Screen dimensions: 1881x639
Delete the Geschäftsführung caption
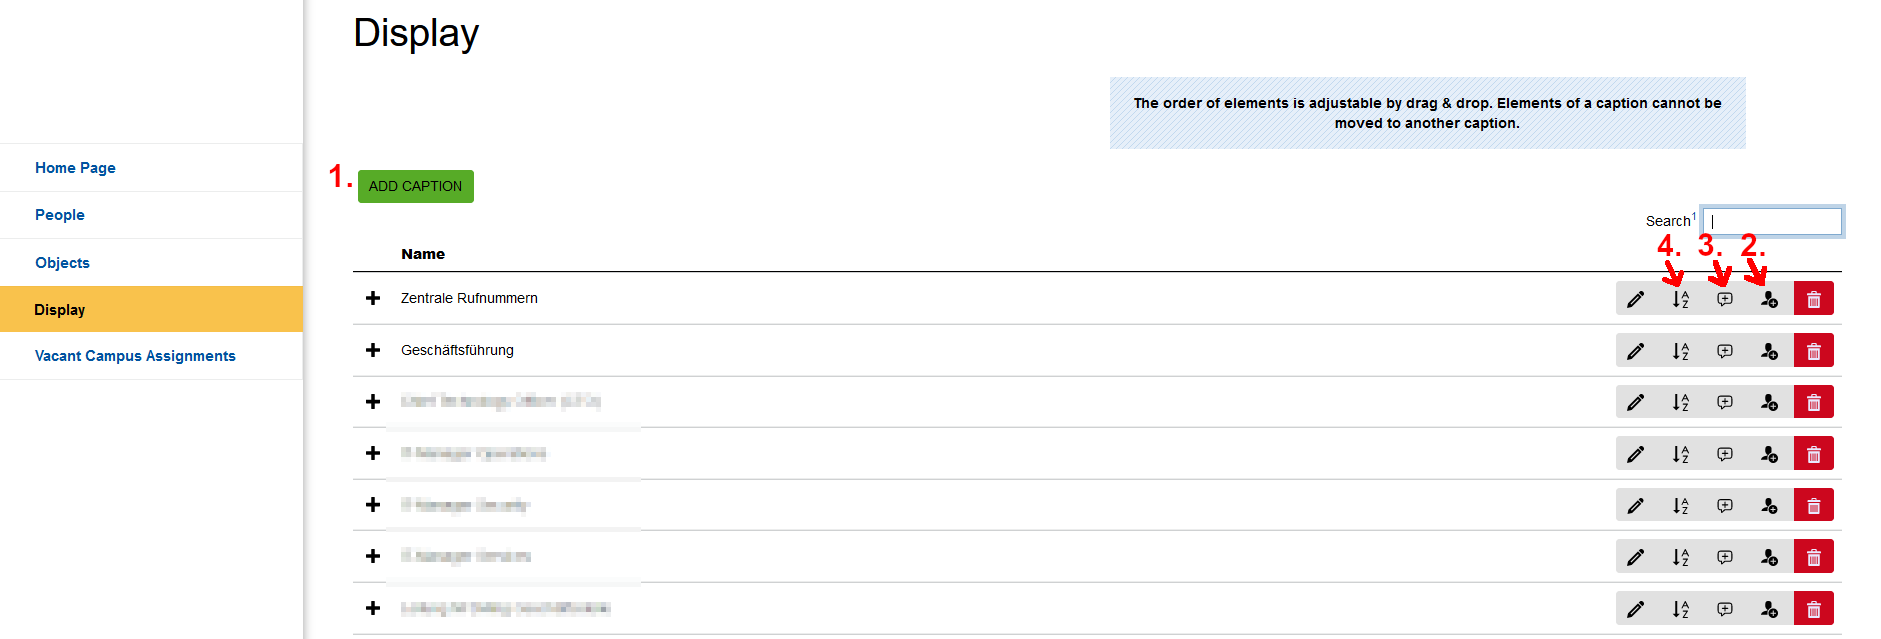pos(1813,351)
